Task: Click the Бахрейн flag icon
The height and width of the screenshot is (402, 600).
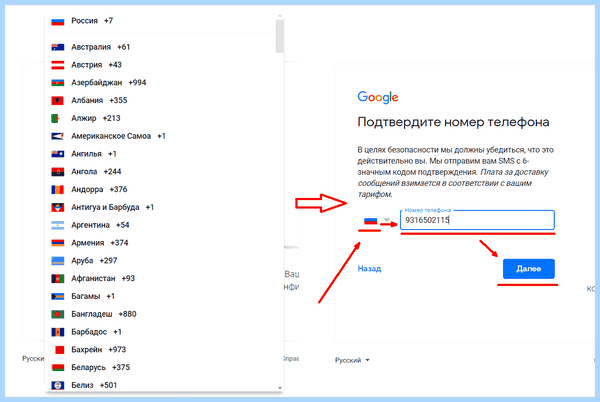Action: click(58, 350)
